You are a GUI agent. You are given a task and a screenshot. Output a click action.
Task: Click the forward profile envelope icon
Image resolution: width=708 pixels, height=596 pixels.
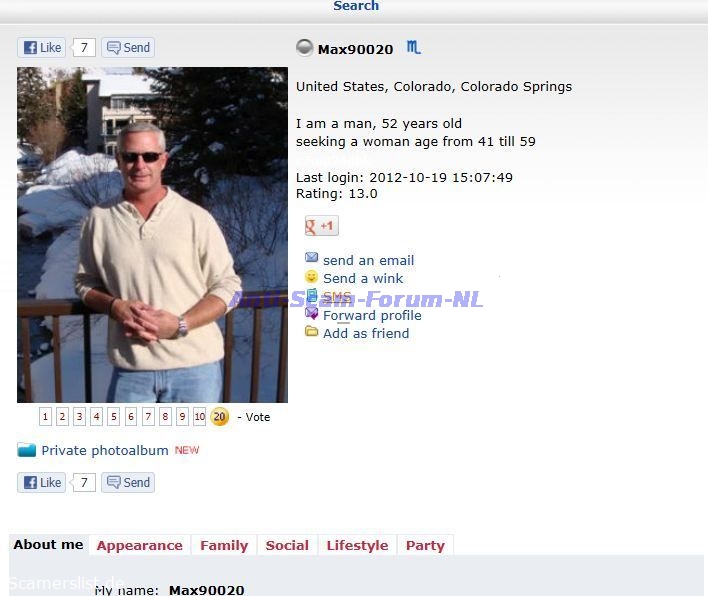coord(312,312)
